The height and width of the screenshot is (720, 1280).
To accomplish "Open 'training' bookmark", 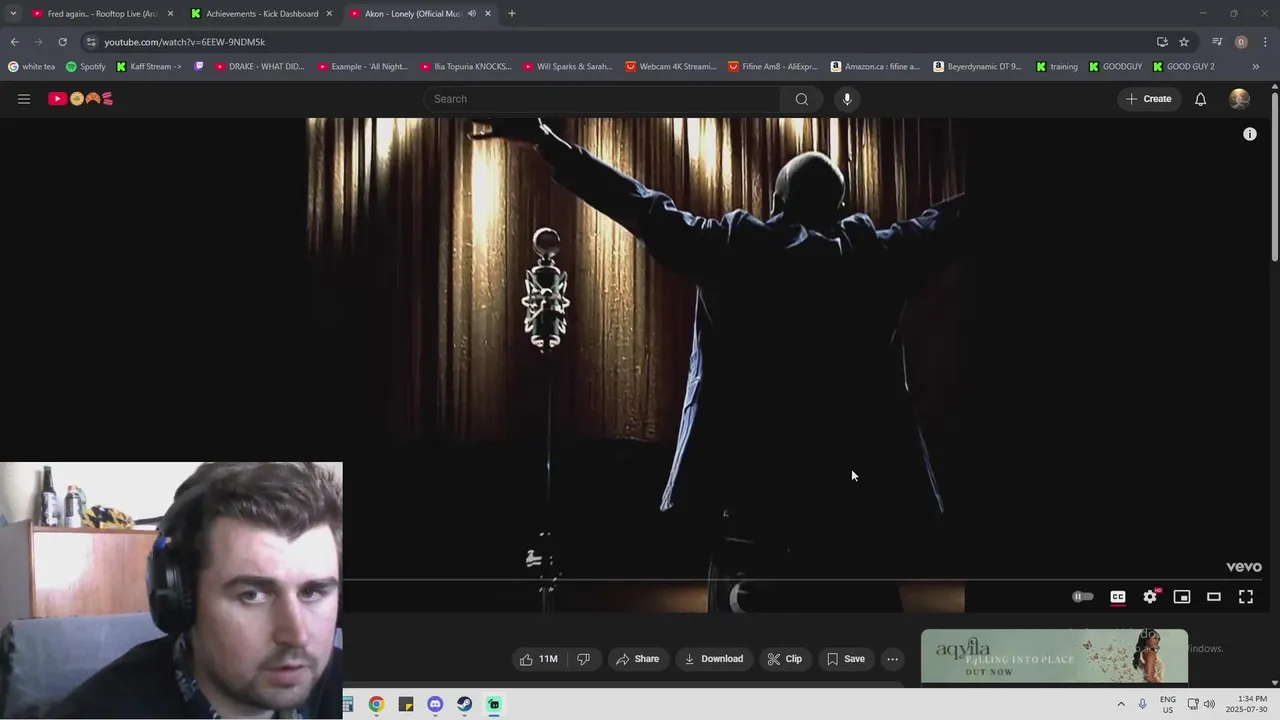I will coord(1057,67).
